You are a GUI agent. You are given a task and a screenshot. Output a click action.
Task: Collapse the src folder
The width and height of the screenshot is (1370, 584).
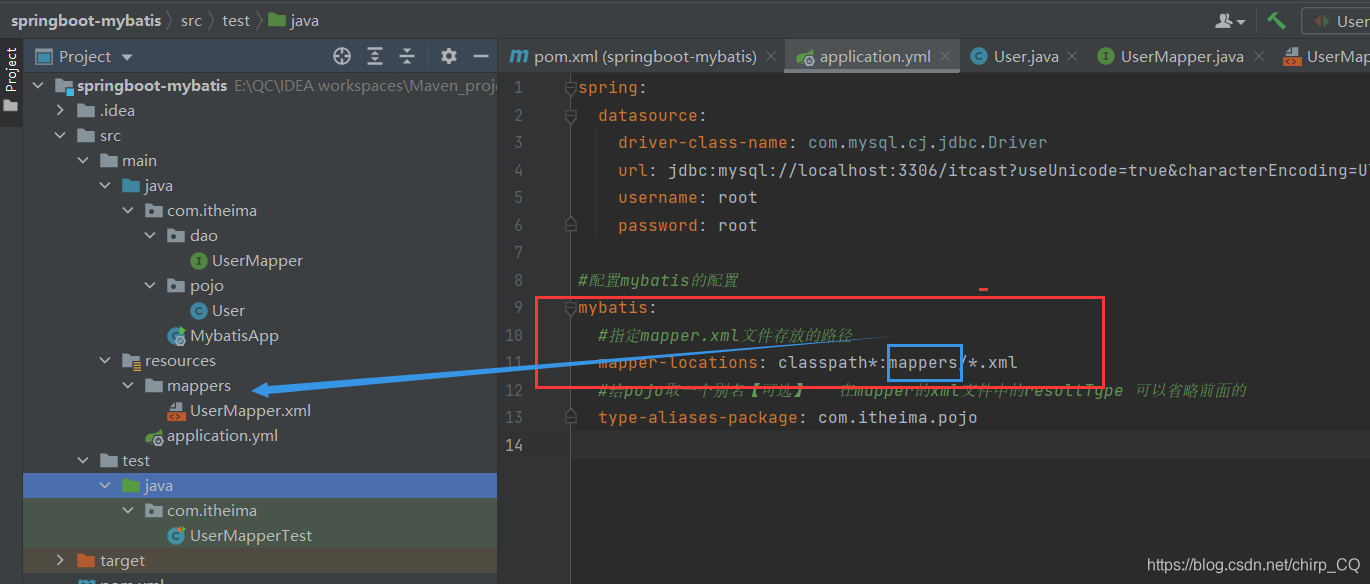pos(61,135)
